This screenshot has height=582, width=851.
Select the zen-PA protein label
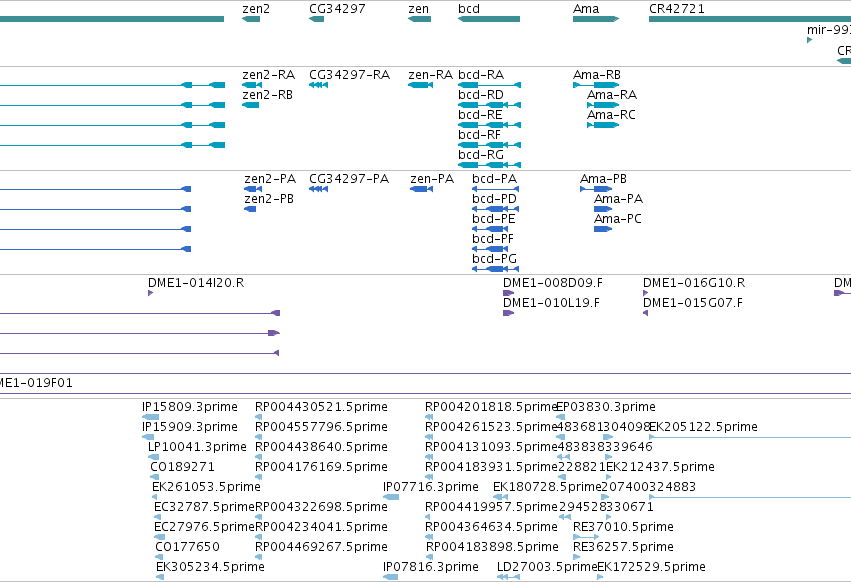click(x=432, y=179)
